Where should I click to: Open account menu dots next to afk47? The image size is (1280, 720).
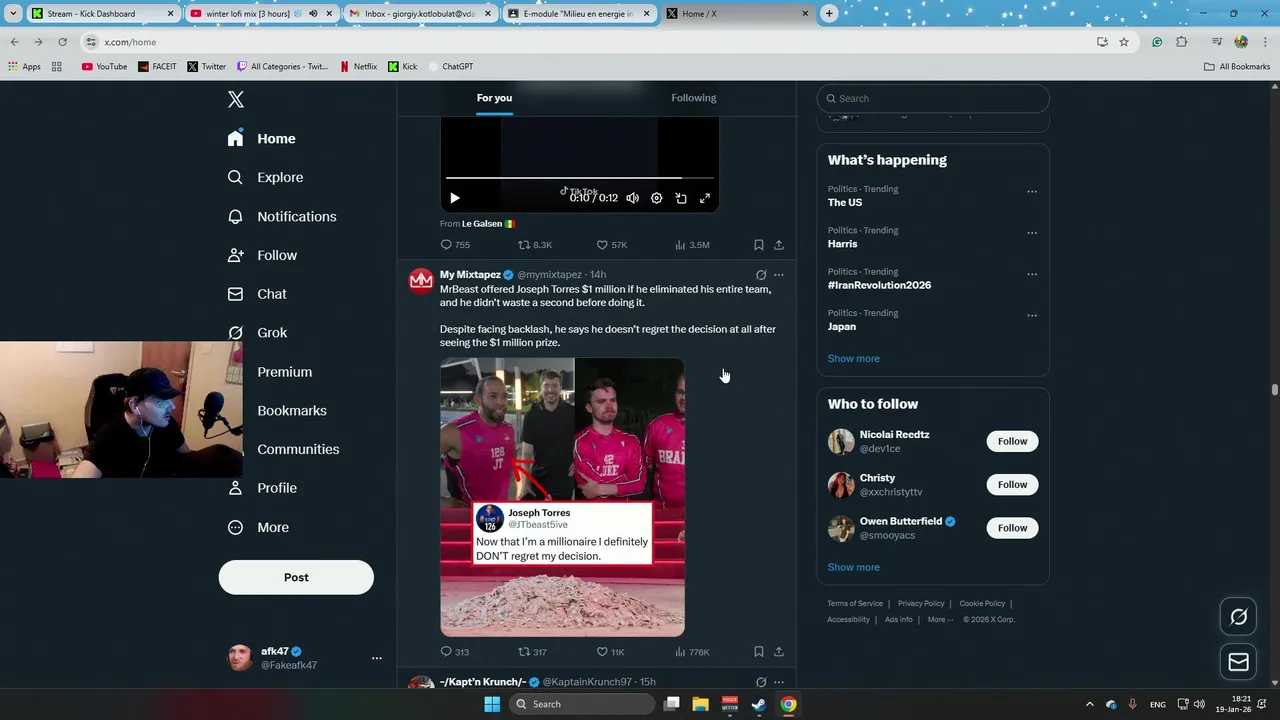coord(377,658)
